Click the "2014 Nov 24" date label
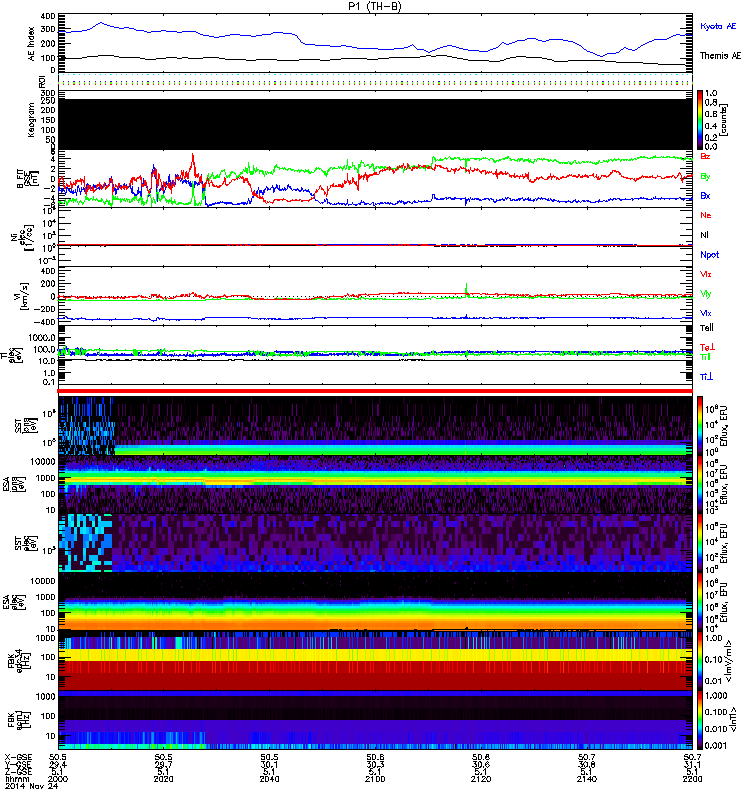The image size is (750, 800). (x=32, y=786)
